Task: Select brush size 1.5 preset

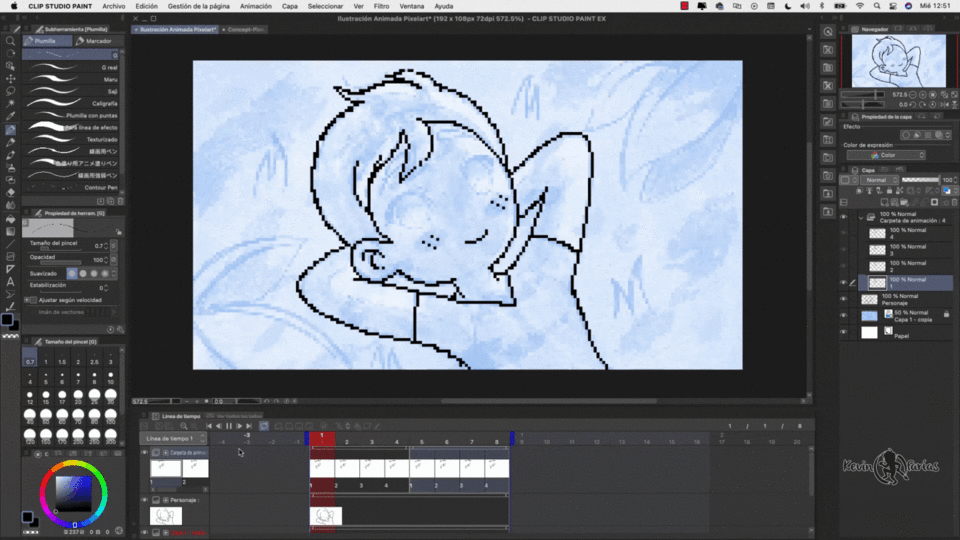Action: pos(62,358)
